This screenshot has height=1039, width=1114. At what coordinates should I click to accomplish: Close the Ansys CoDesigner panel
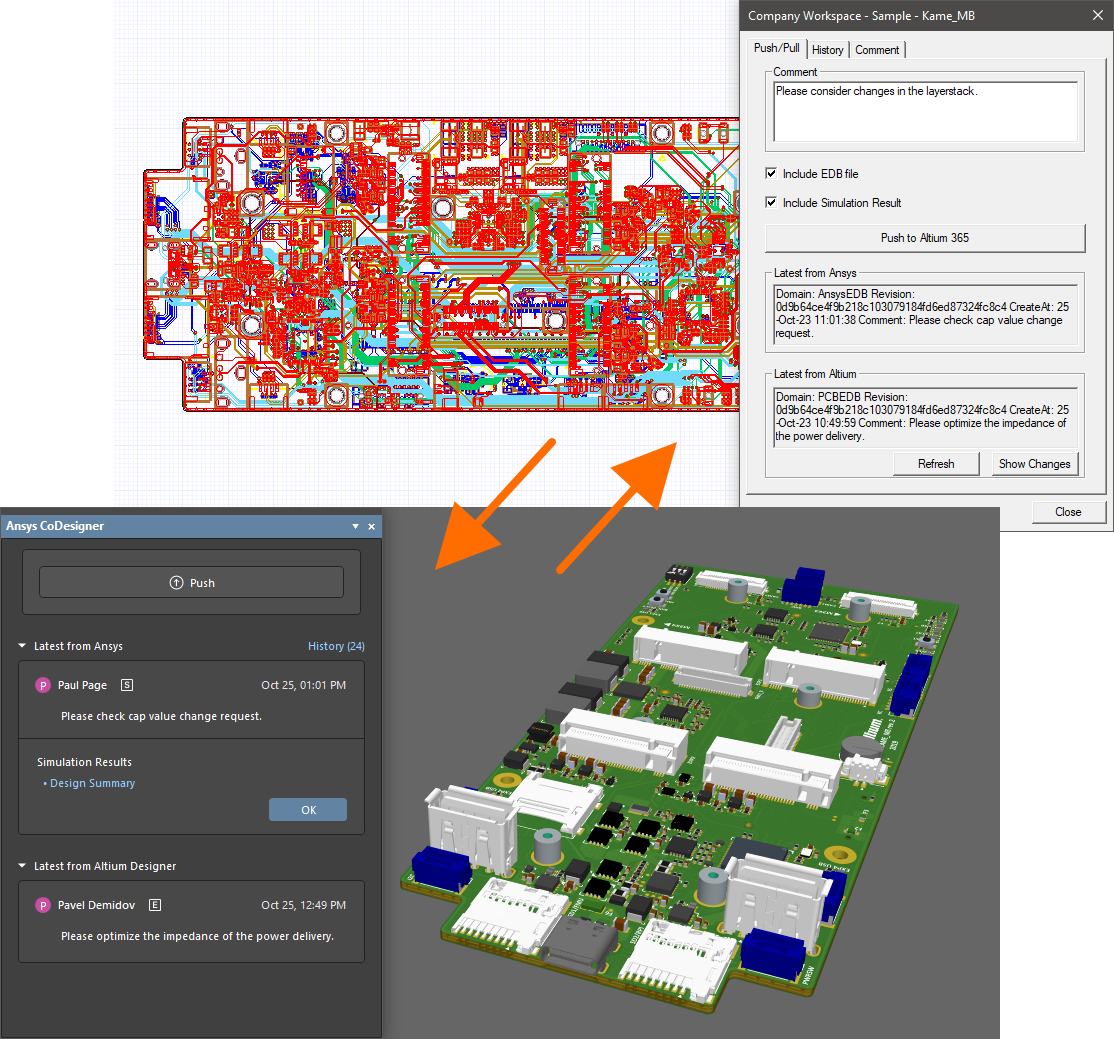(x=372, y=526)
